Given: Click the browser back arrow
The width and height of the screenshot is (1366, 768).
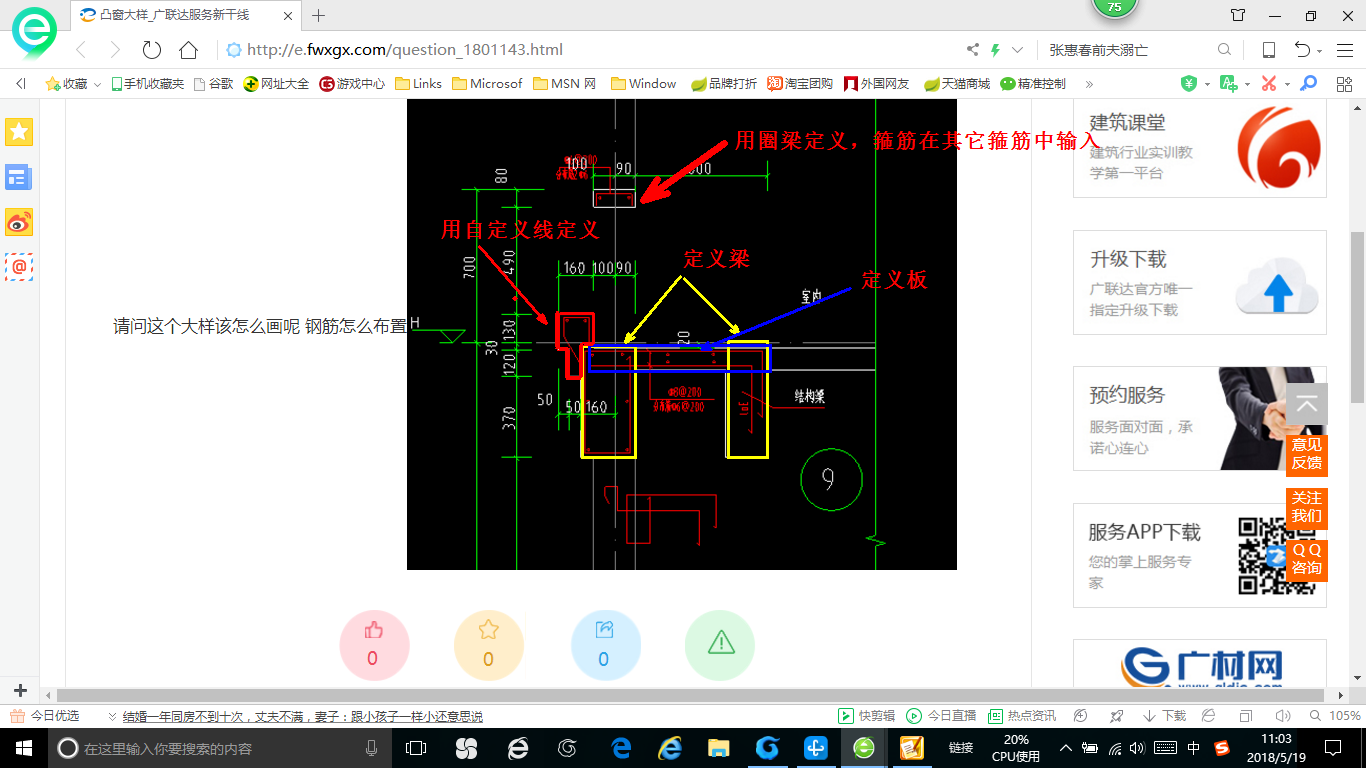Looking at the screenshot, I should point(81,50).
